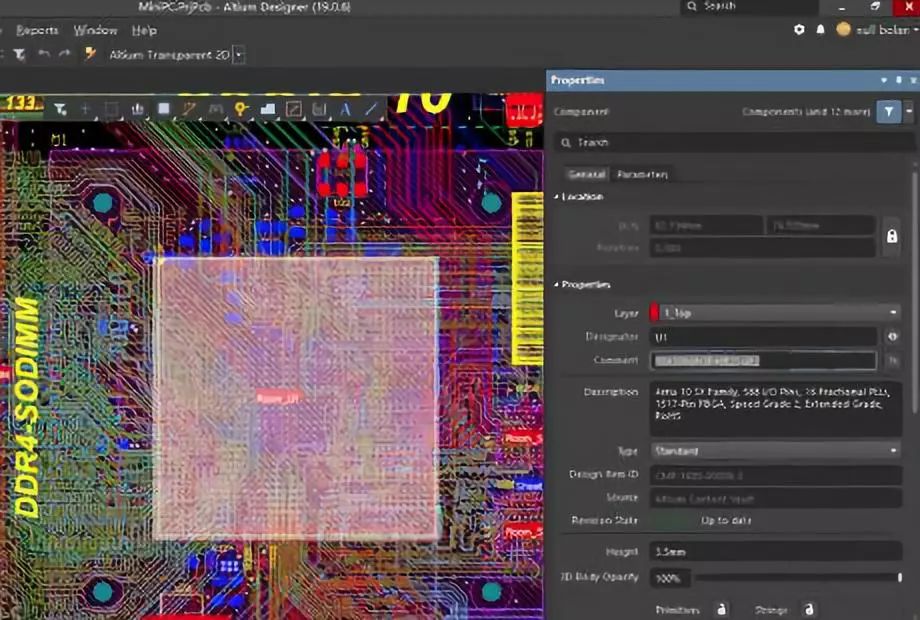Click the selection filter funnel in the PCB toolbar
This screenshot has height=620, width=920.
pyautogui.click(x=60, y=109)
